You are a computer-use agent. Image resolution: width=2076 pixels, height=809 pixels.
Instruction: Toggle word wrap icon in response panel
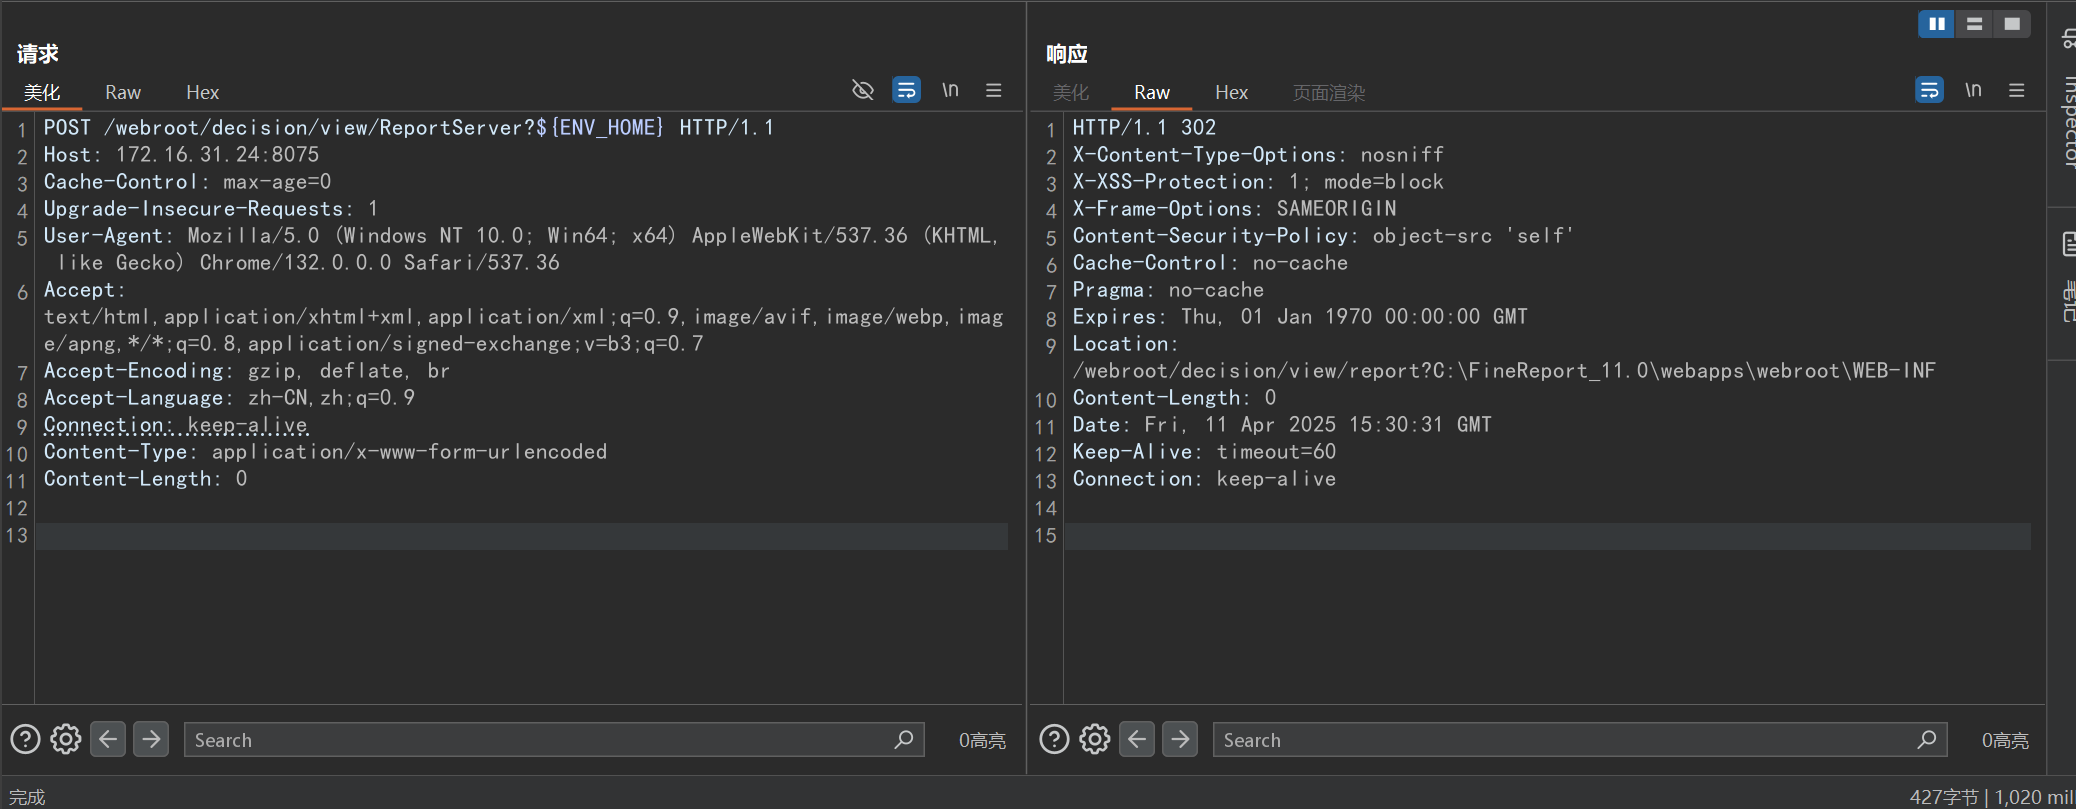[x=1929, y=90]
